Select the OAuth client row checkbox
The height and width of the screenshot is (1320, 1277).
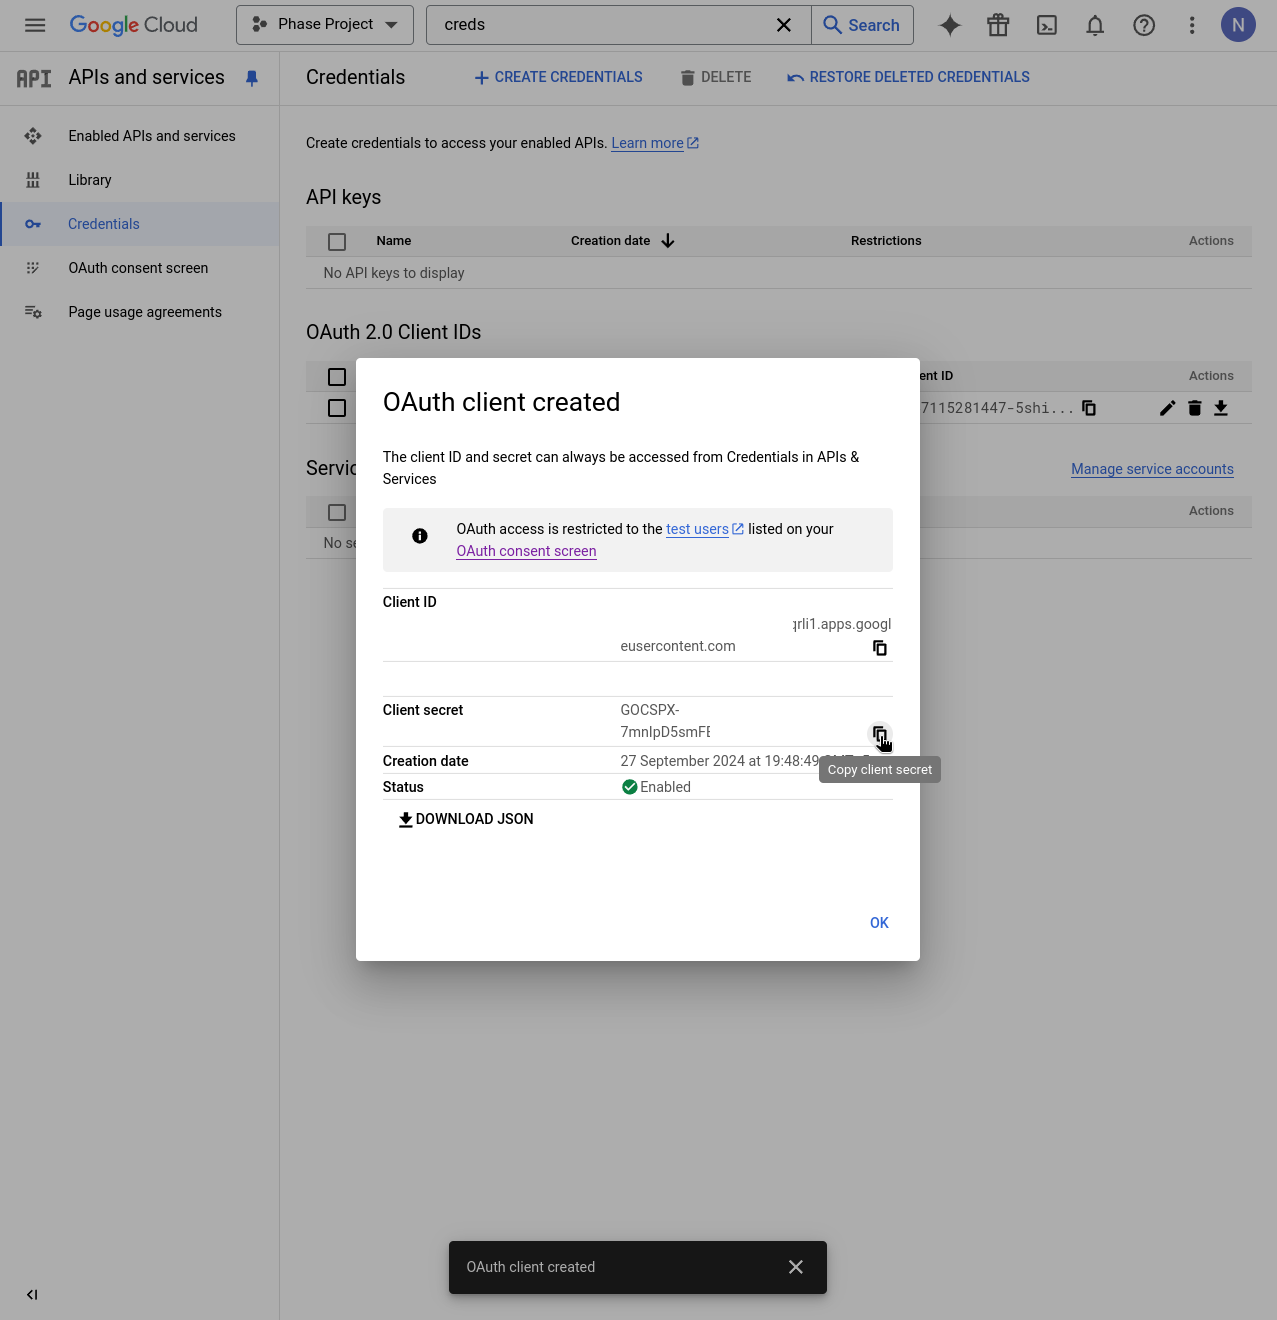pos(337,408)
